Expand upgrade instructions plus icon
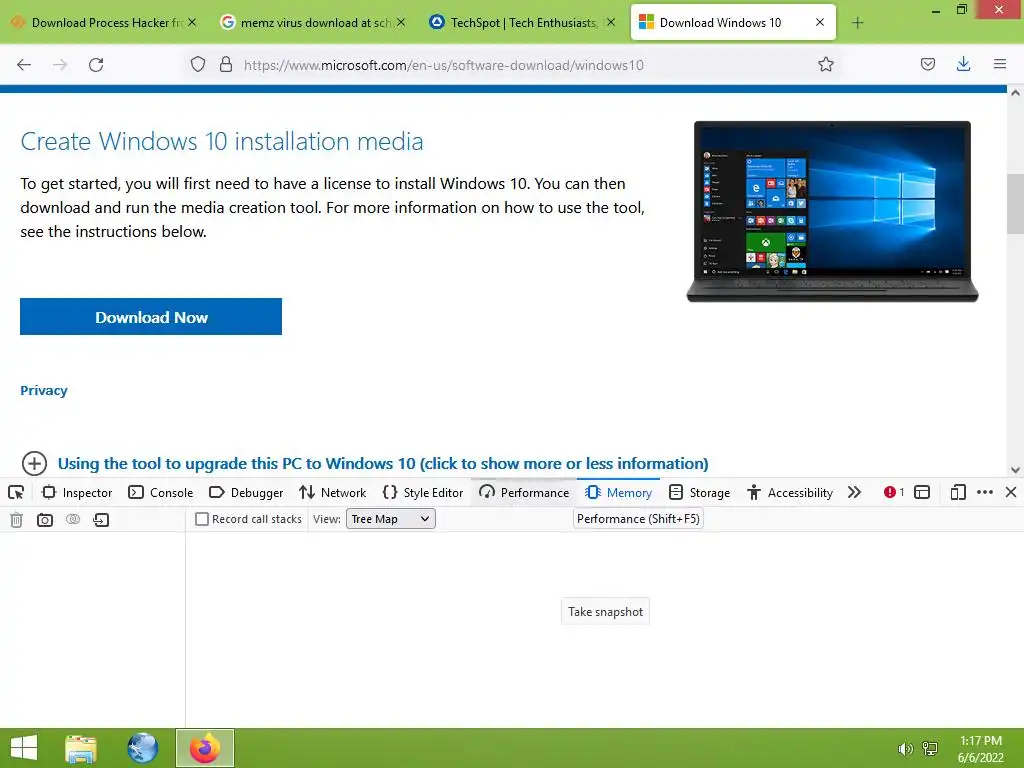The image size is (1024, 768). [34, 464]
